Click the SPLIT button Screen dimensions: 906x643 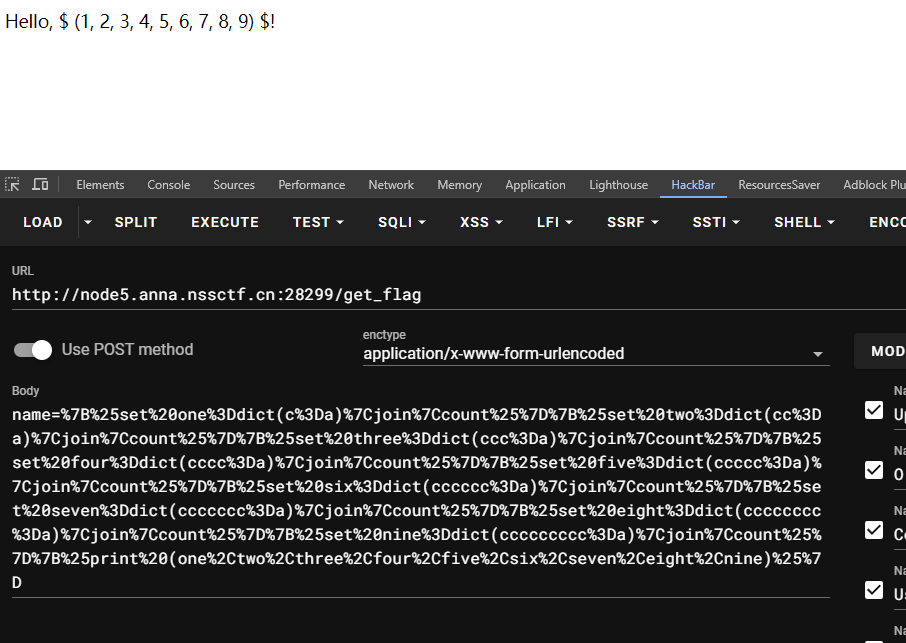pyautogui.click(x=136, y=222)
